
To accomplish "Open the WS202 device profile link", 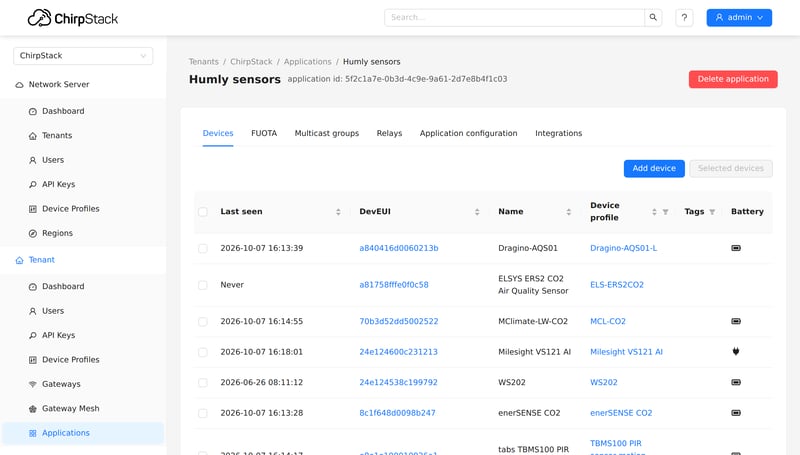I will click(x=604, y=383).
